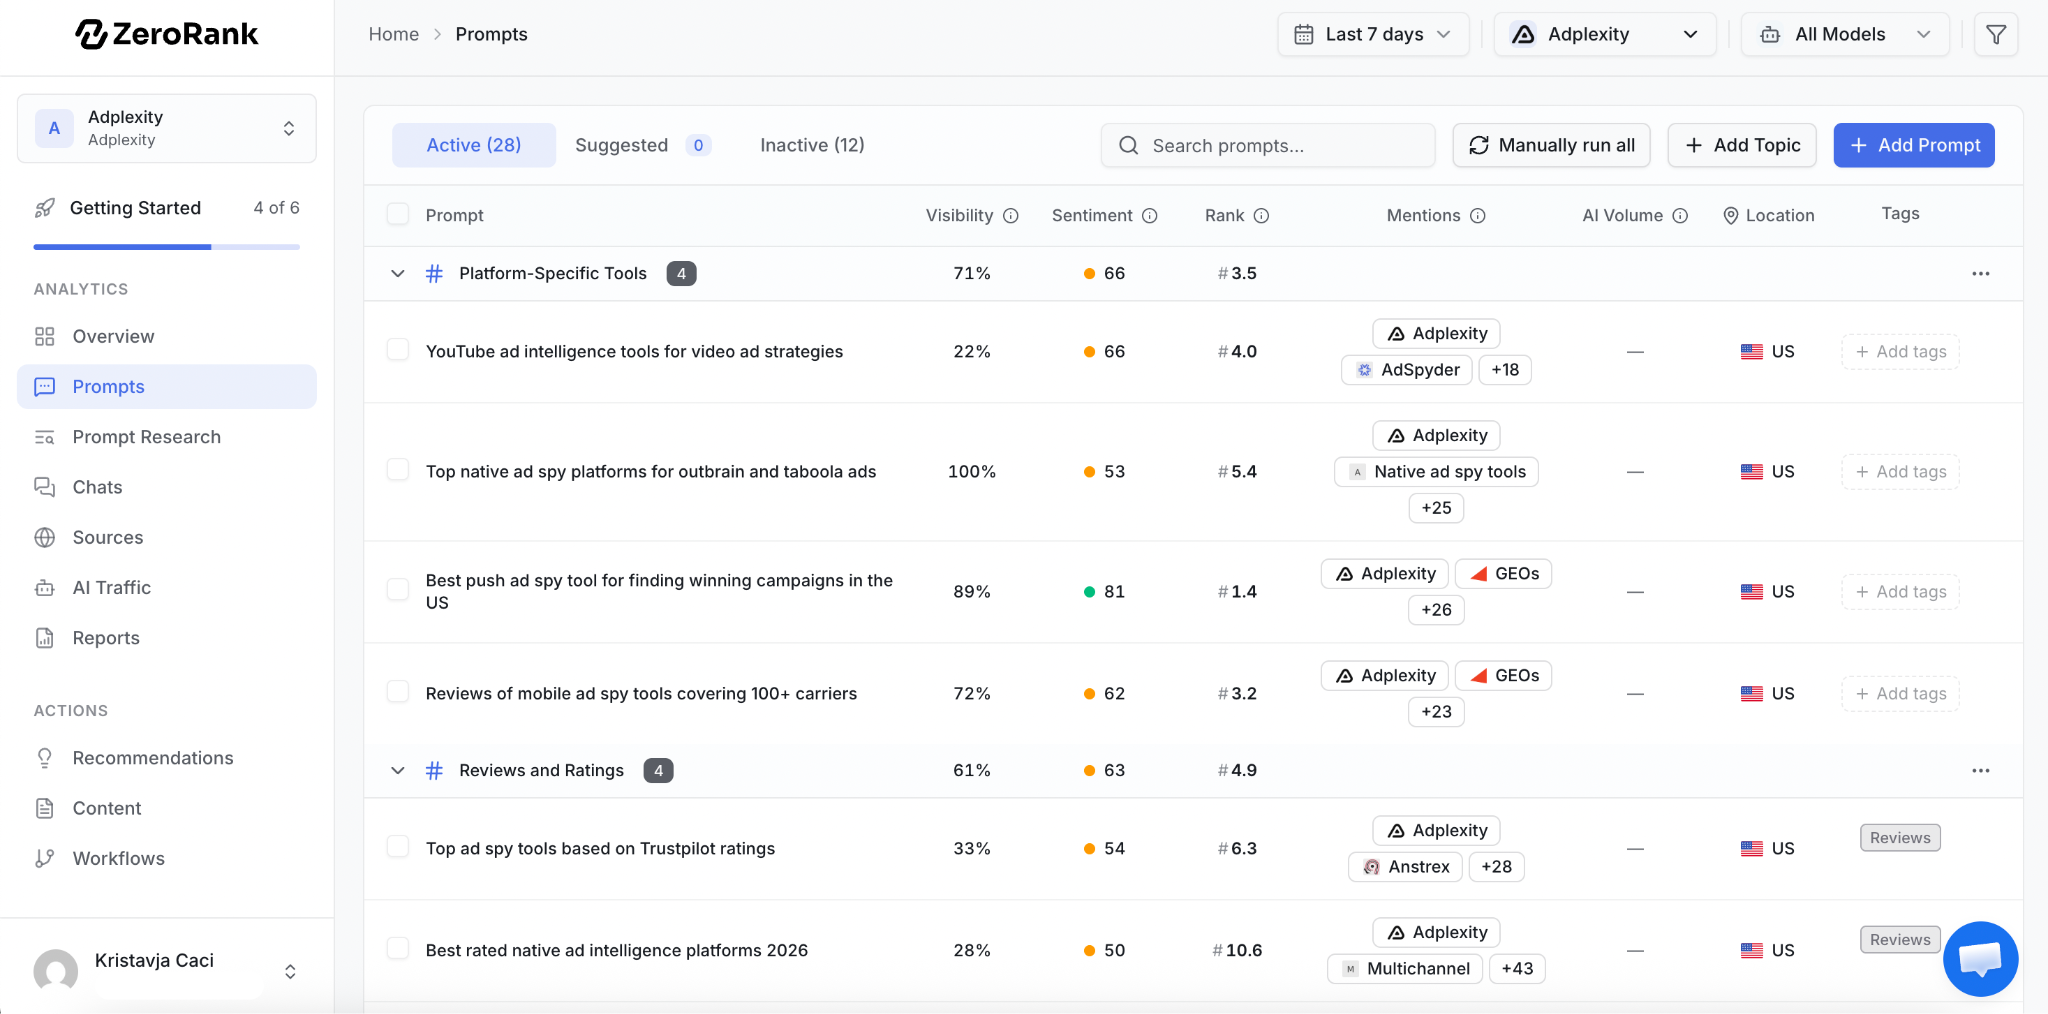Go to Home breadcrumb link

coord(394,35)
